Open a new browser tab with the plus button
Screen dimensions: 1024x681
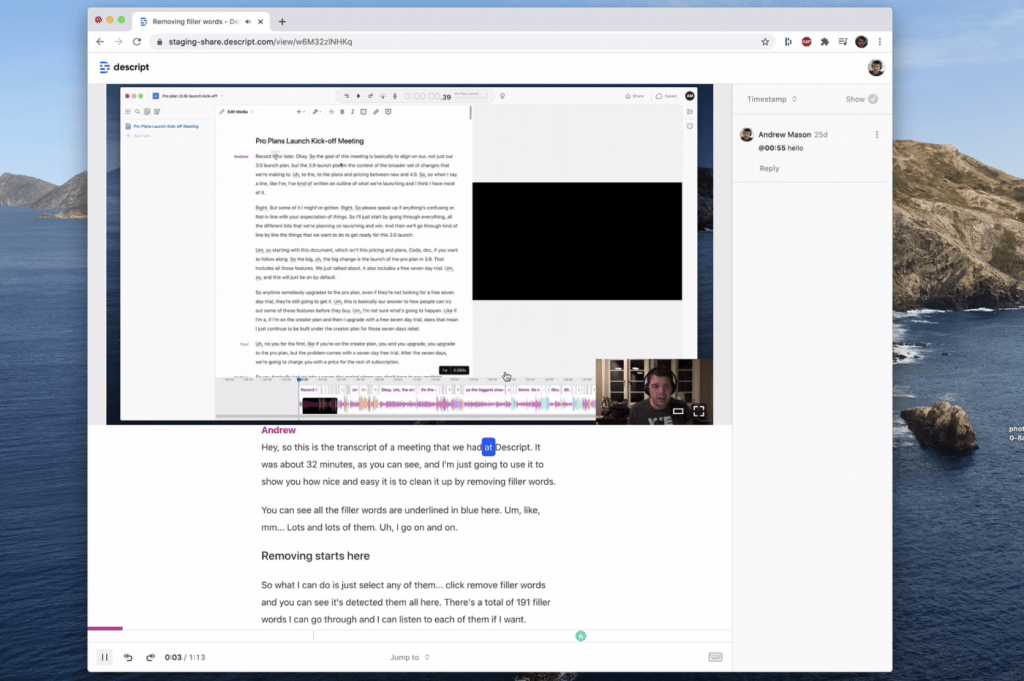coord(282,22)
